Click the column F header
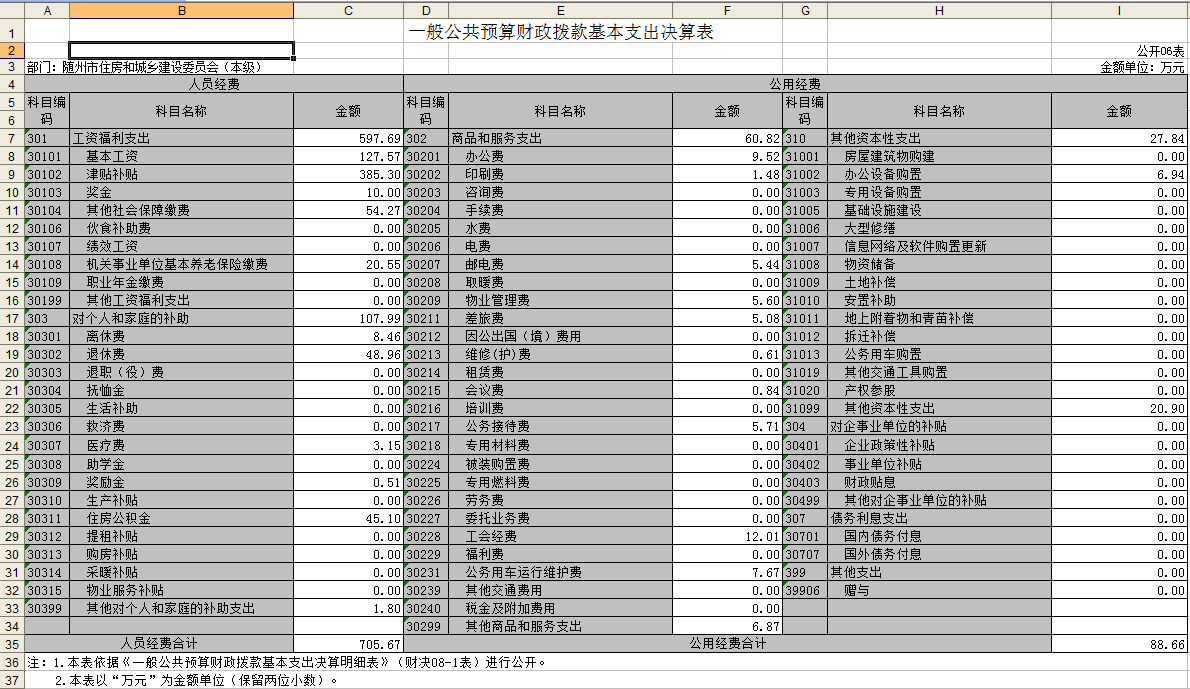 (726, 10)
